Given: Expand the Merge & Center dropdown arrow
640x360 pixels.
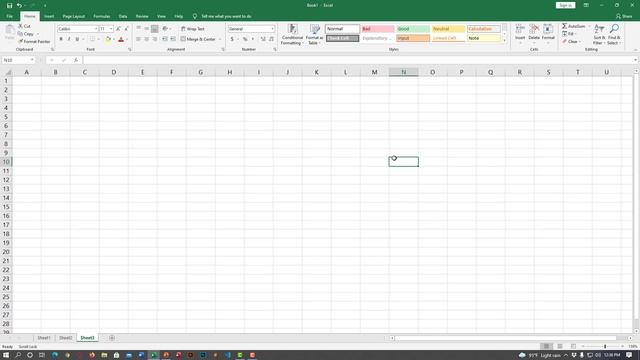Looking at the screenshot, I should (220, 39).
